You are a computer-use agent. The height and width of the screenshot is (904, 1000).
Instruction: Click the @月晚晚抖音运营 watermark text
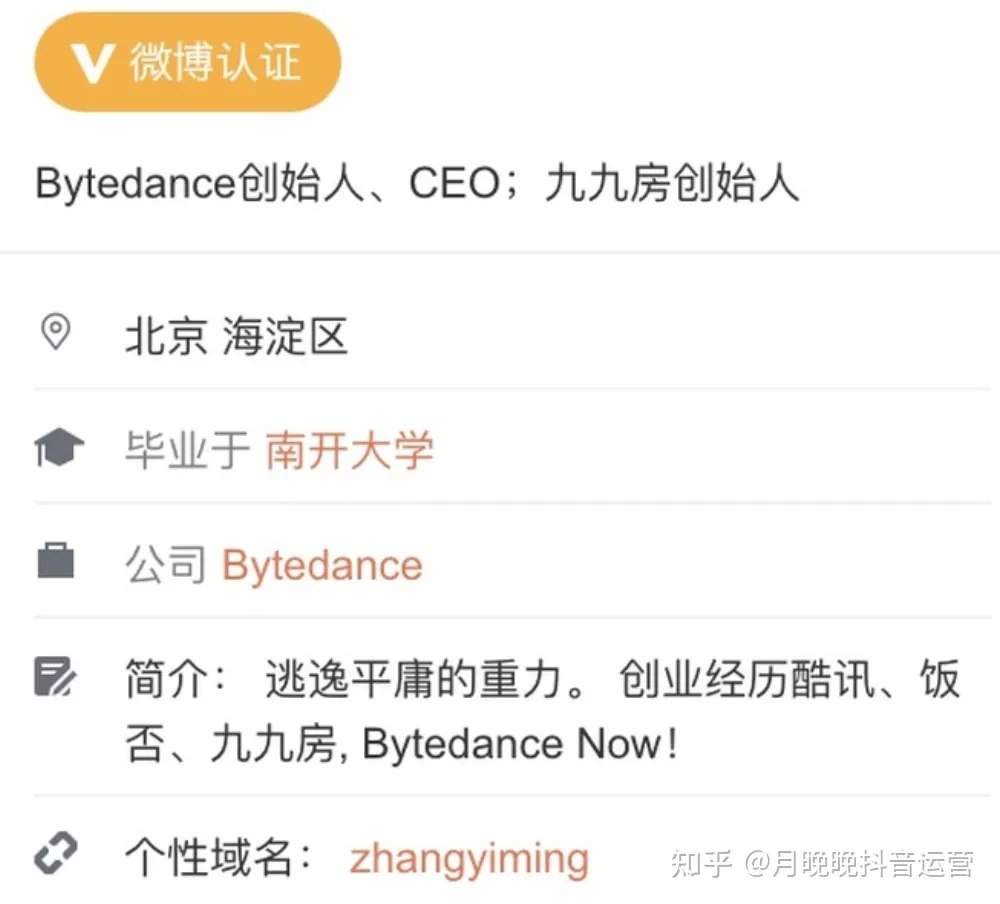[858, 863]
